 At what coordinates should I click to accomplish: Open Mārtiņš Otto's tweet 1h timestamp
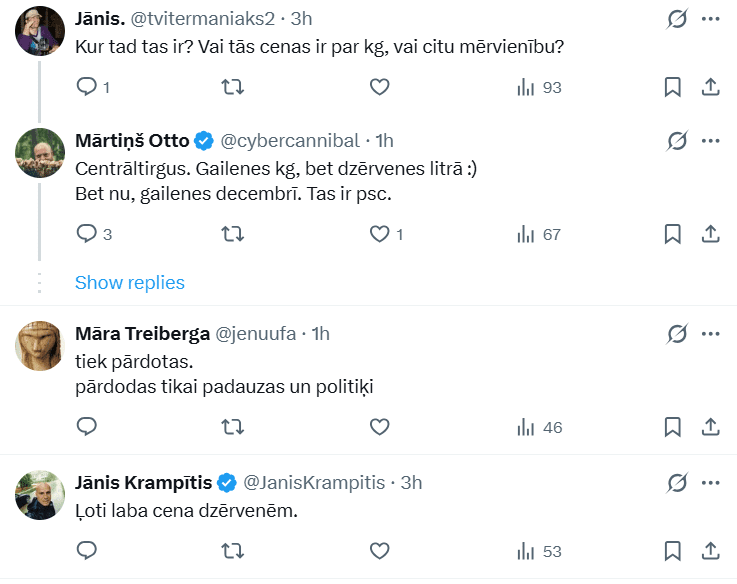[385, 140]
